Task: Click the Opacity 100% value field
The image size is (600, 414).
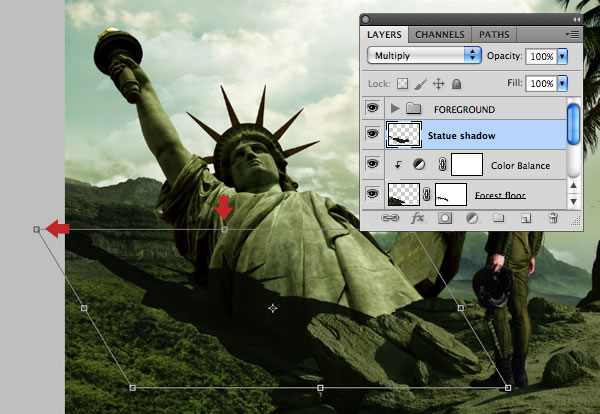Action: tap(541, 56)
